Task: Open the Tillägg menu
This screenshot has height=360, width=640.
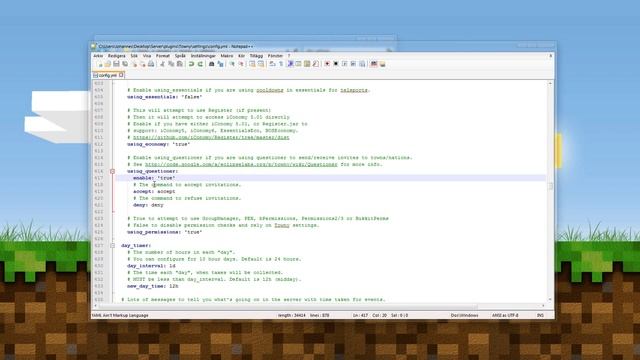Action: 256,56
